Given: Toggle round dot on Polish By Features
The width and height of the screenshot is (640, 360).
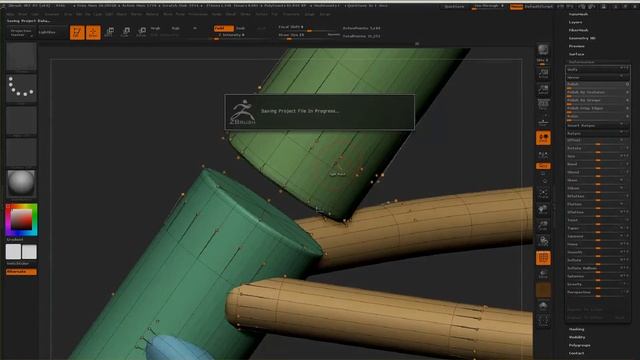Looking at the screenshot, I should click(627, 92).
